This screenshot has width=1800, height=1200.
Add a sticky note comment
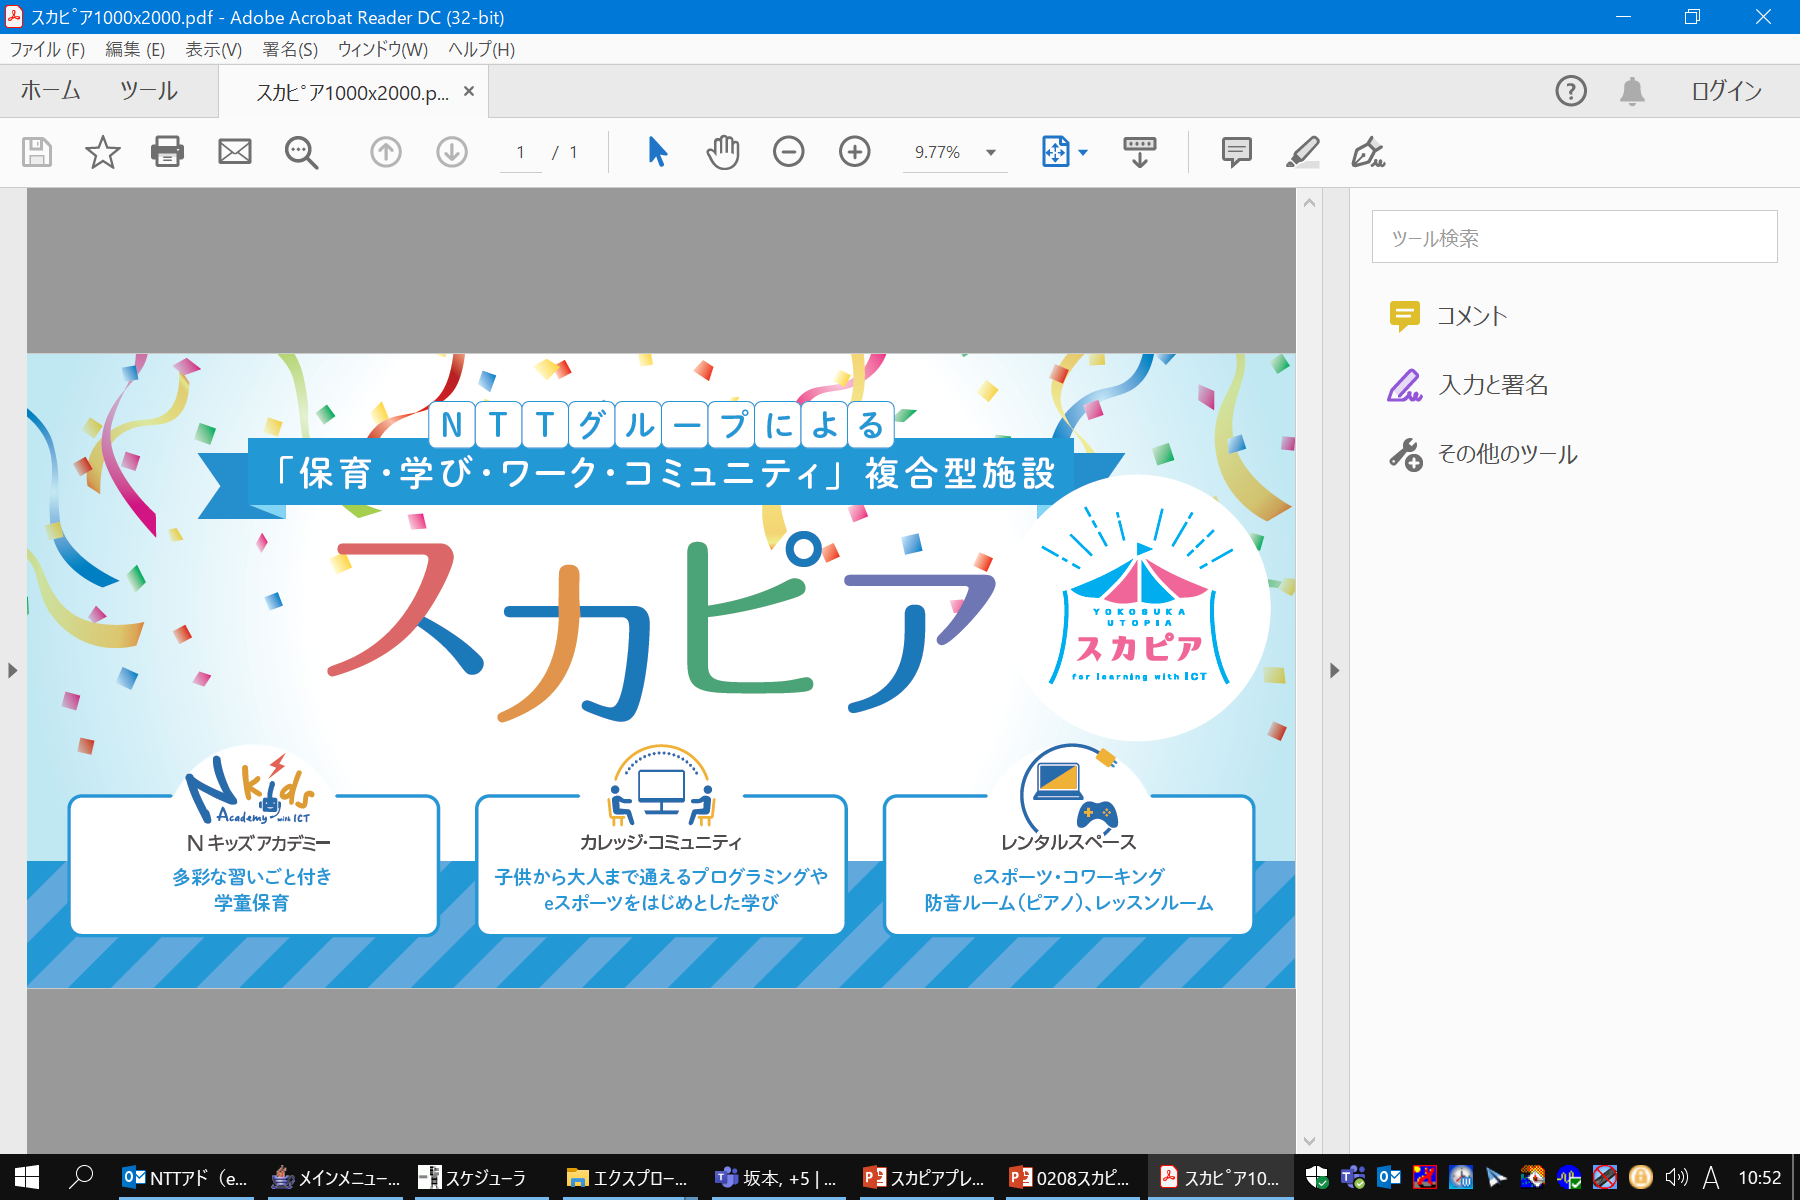point(1236,152)
